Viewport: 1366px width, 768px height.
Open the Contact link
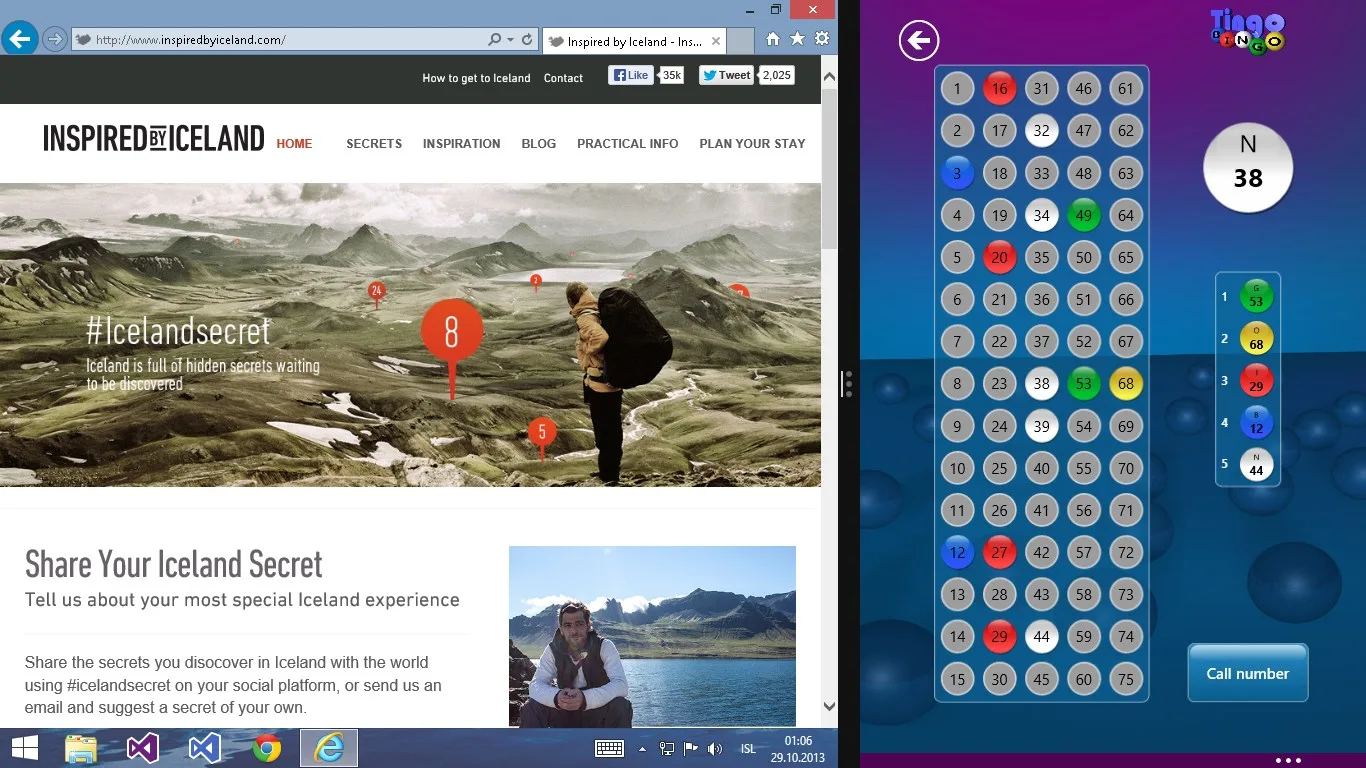click(563, 78)
